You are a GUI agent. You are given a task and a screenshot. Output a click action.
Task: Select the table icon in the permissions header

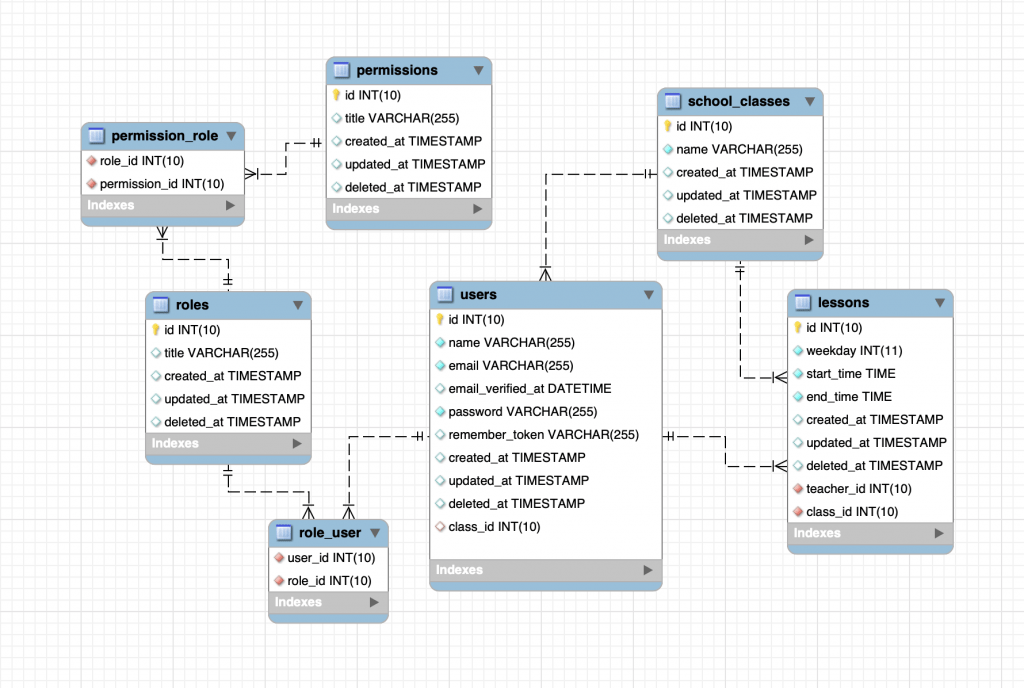[341, 70]
